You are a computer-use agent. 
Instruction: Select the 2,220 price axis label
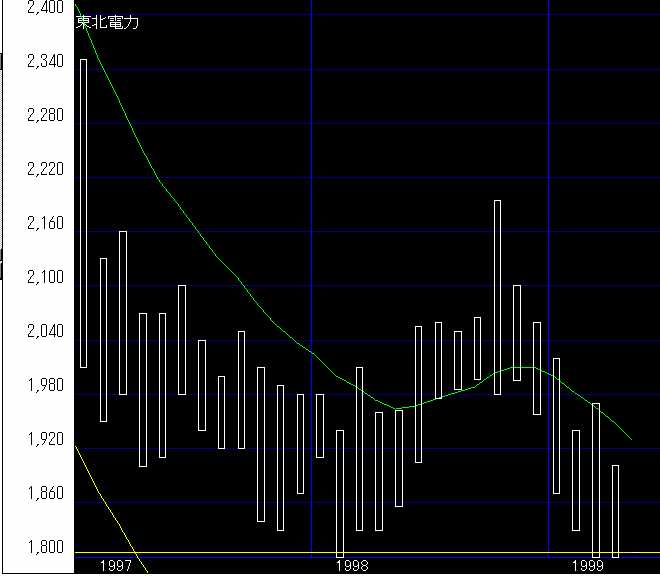pyautogui.click(x=44, y=170)
